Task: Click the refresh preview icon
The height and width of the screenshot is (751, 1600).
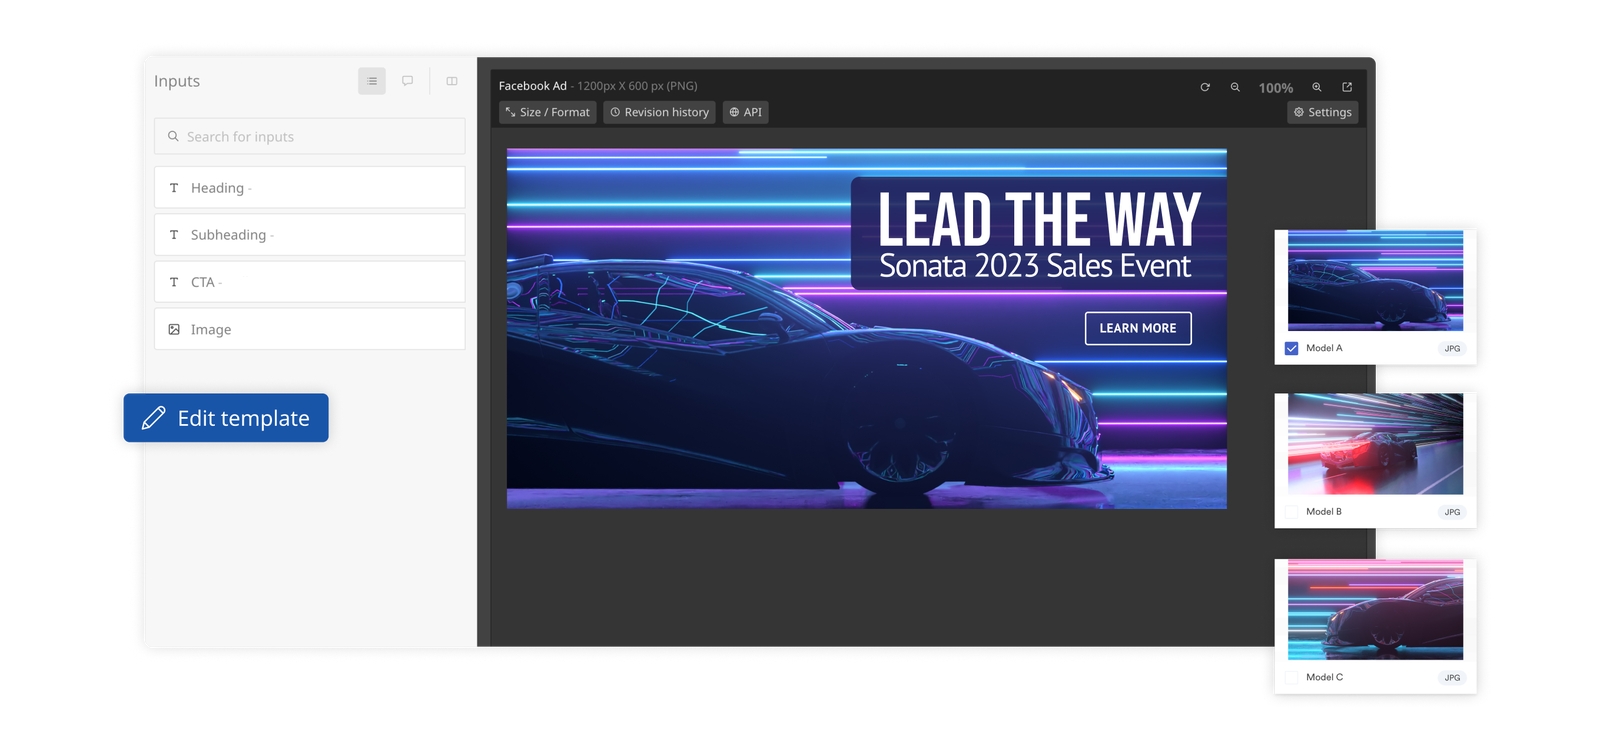Action: tap(1205, 87)
